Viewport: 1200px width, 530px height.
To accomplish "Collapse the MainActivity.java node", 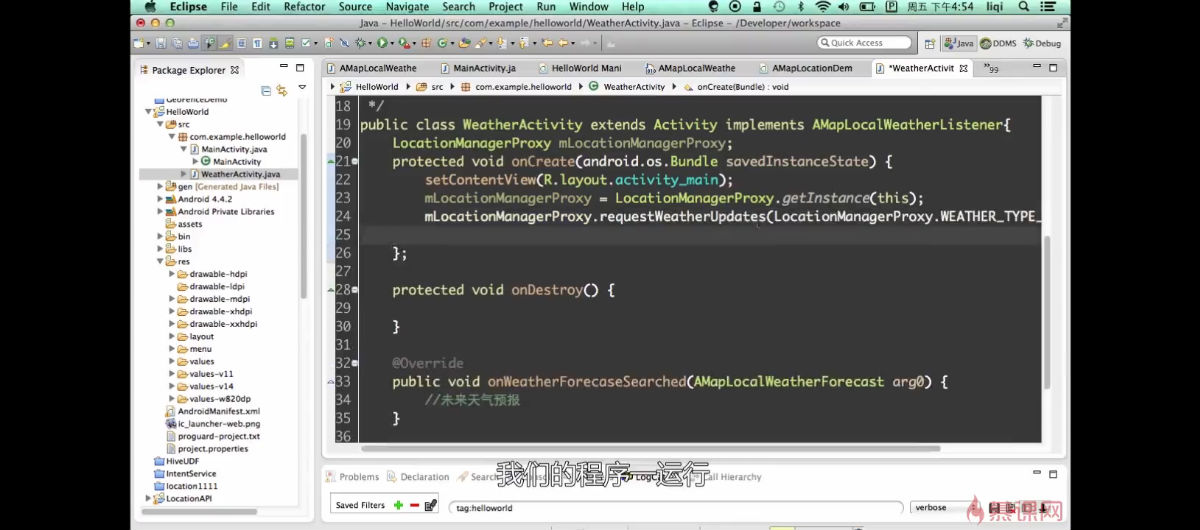I will coord(184,149).
